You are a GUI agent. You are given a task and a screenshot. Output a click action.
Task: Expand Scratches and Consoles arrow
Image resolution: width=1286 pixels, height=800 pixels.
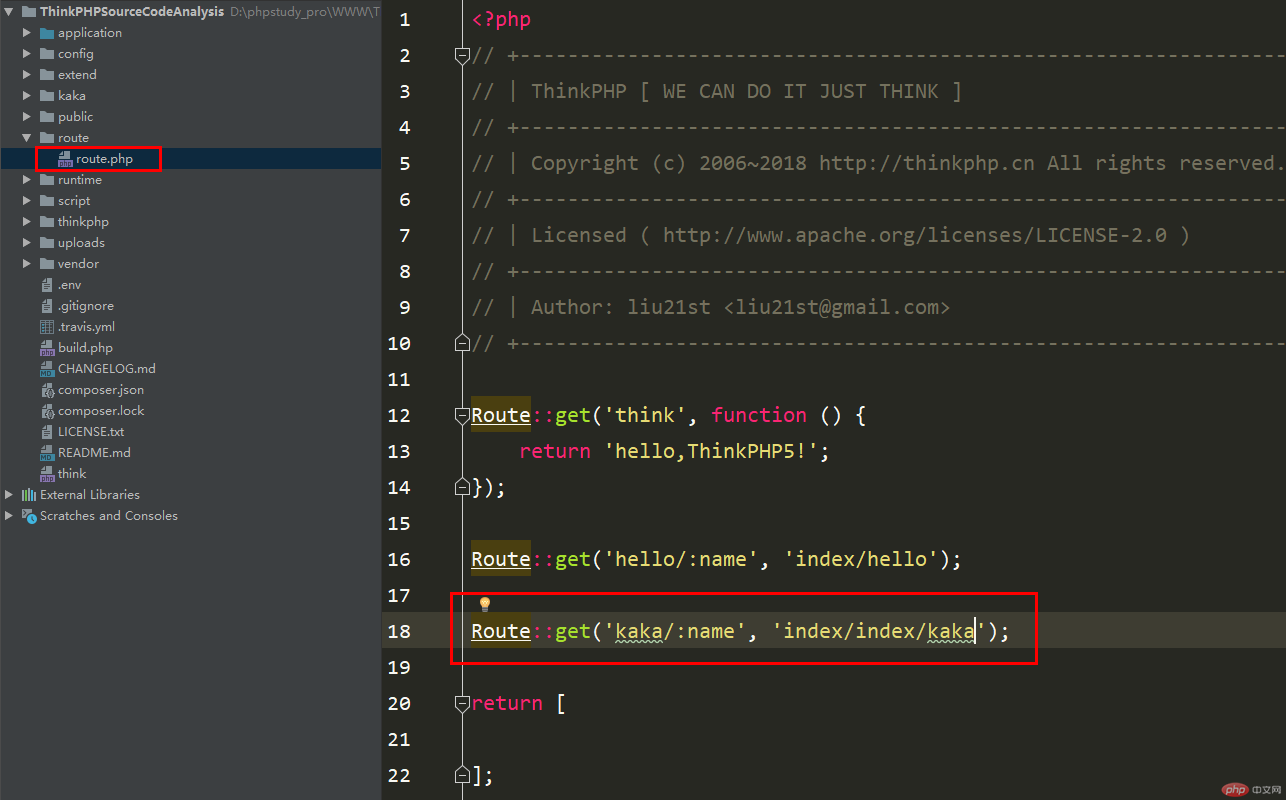point(9,516)
